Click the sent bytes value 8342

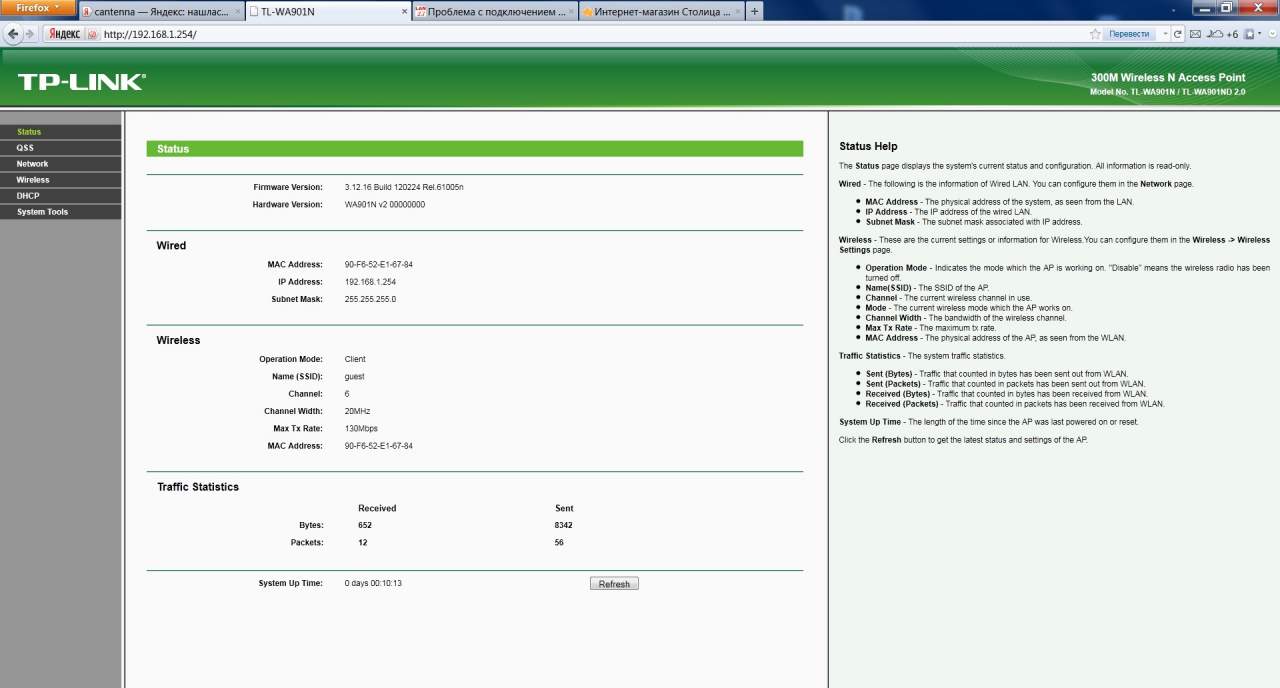tap(564, 525)
